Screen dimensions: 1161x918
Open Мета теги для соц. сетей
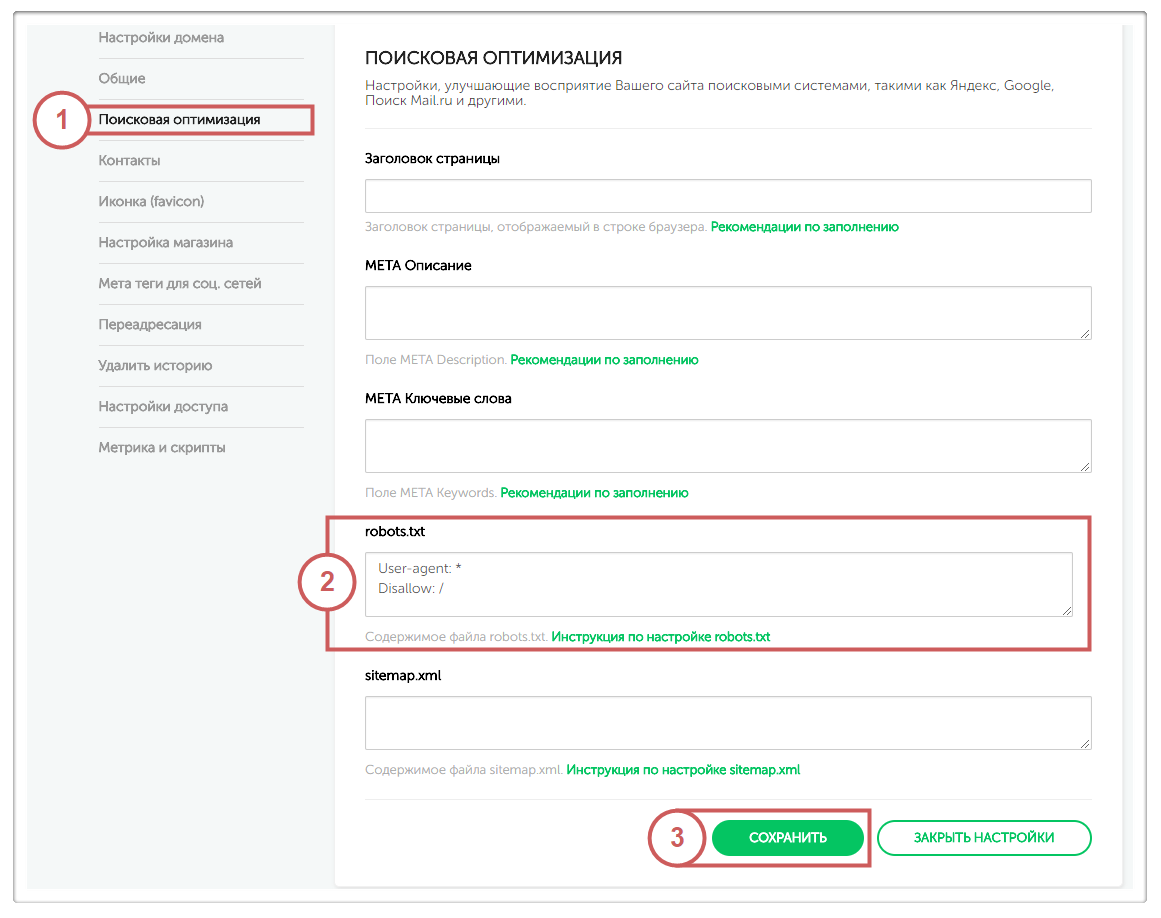[180, 284]
